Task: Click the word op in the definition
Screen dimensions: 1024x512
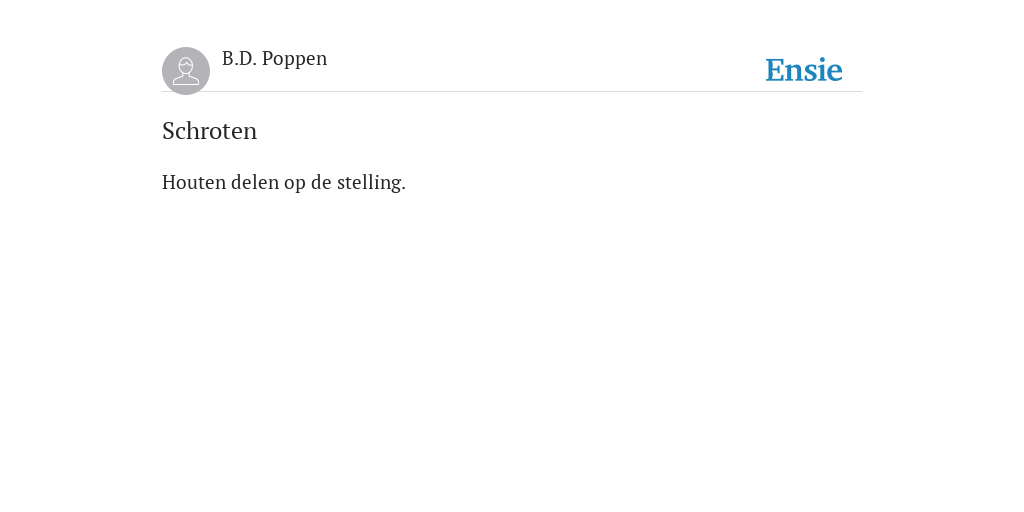Action: [295, 184]
